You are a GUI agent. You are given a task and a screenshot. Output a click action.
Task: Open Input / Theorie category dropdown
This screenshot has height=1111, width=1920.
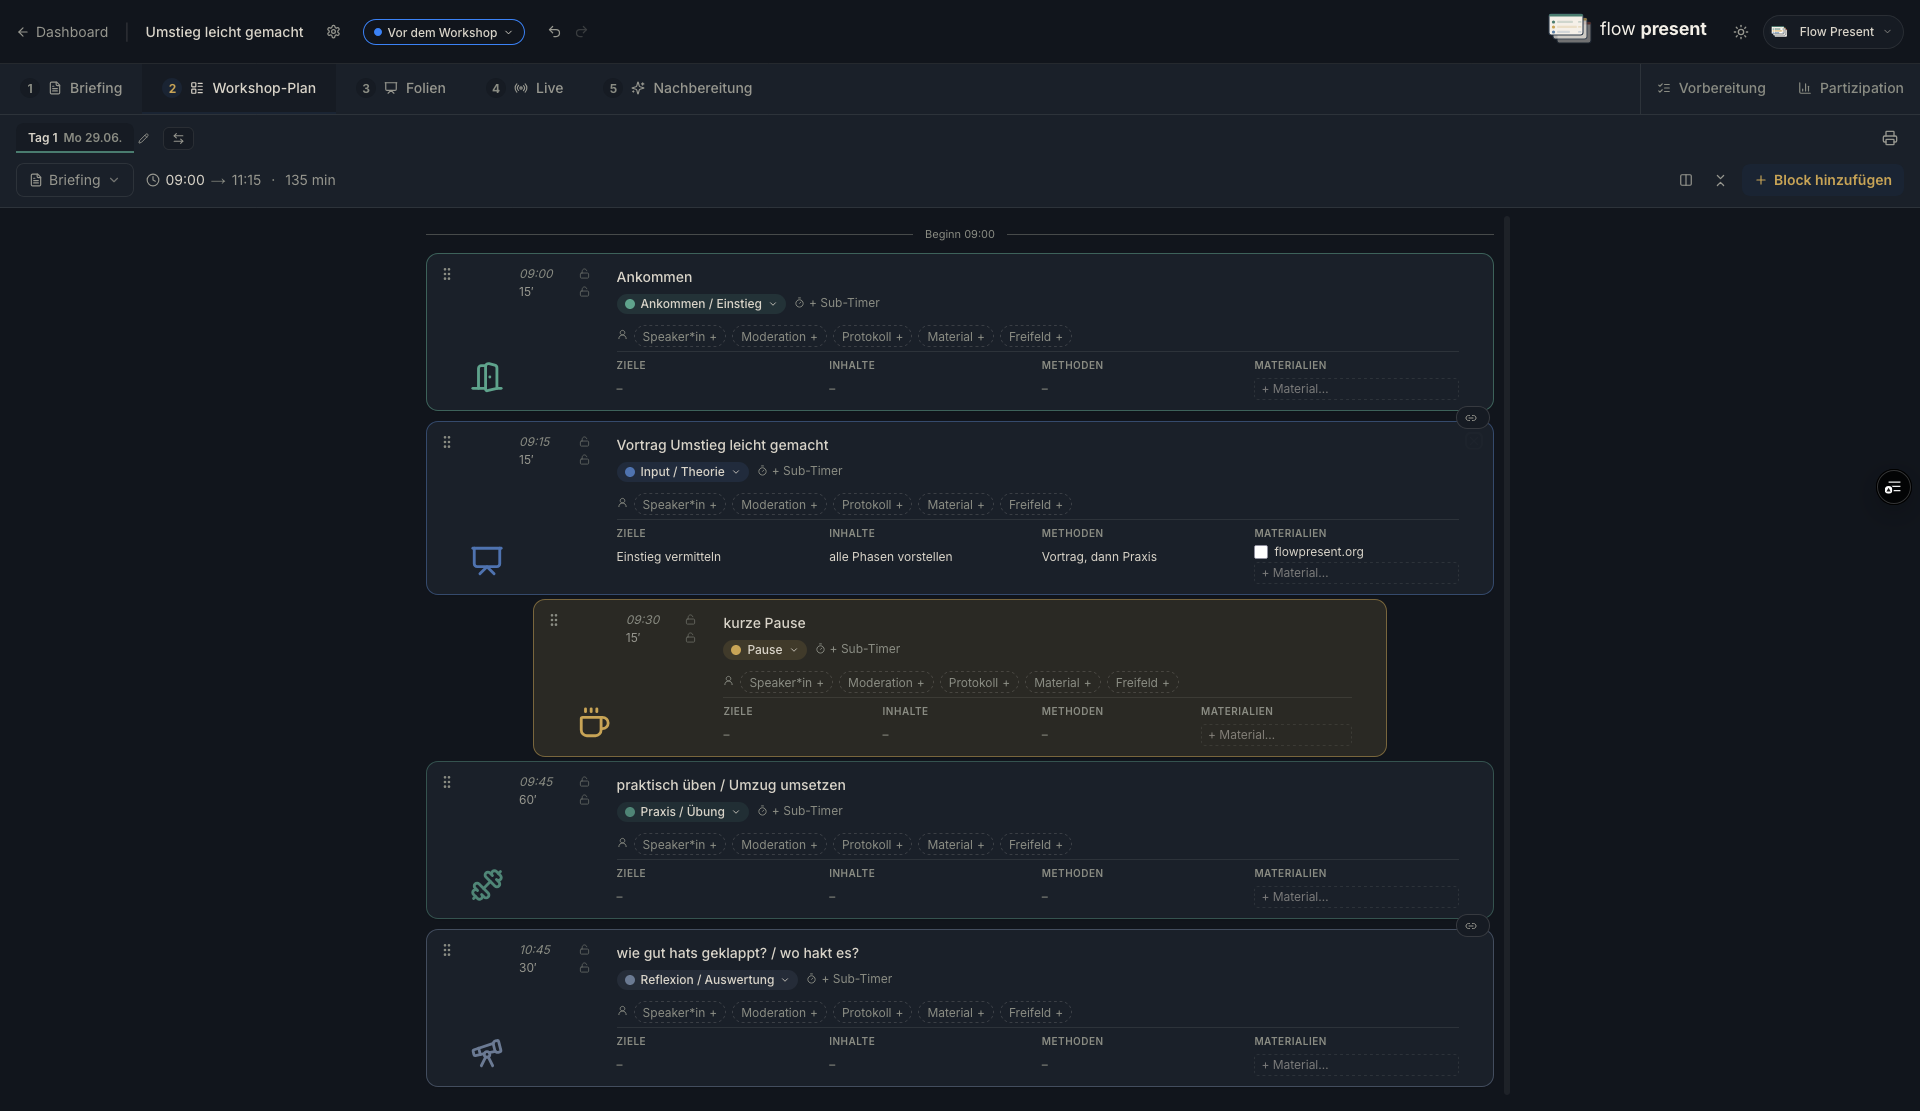point(683,472)
